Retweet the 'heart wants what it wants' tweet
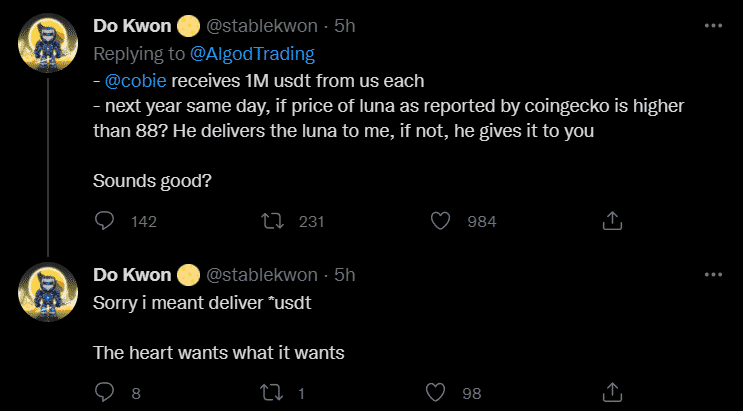743x411 pixels. pos(270,391)
